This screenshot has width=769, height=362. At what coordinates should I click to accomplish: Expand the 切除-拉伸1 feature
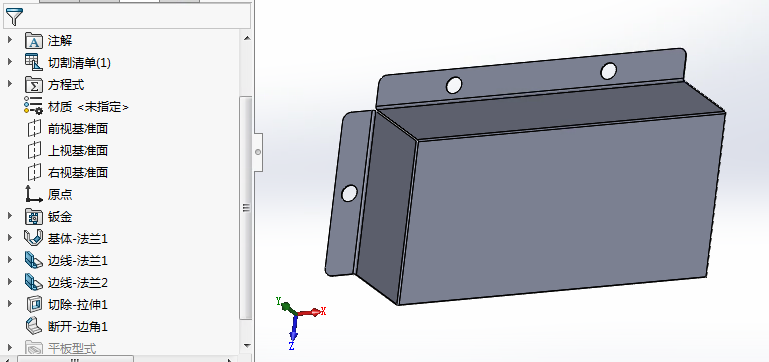[9, 304]
